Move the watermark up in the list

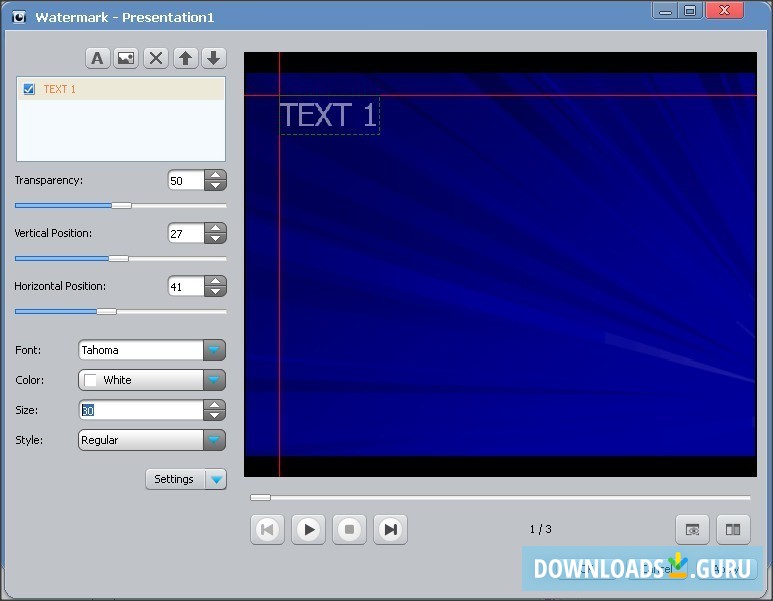[x=185, y=58]
